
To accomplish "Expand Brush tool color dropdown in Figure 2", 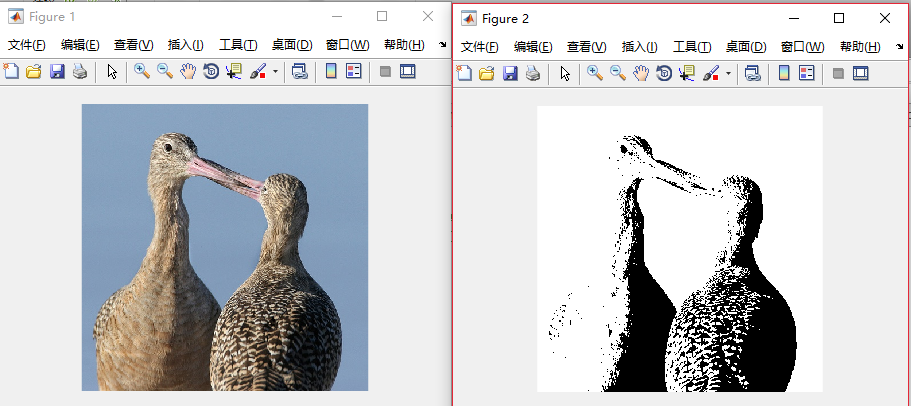I will coord(728,74).
